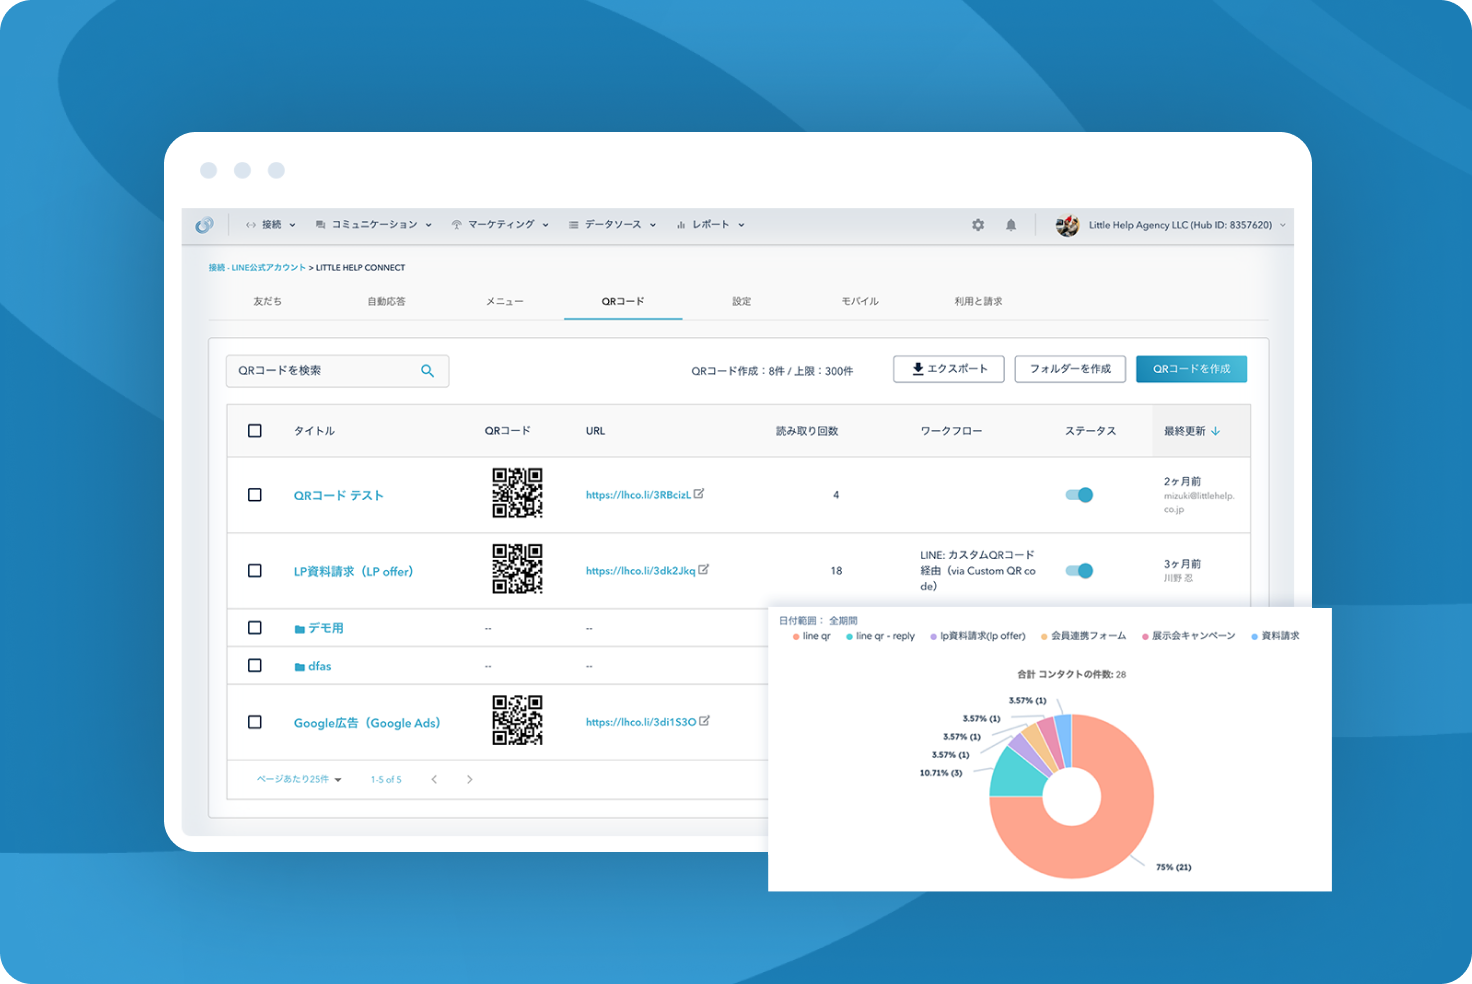The width and height of the screenshot is (1472, 984).
Task: Expand the マーケティング dropdown menu
Action: (500, 225)
